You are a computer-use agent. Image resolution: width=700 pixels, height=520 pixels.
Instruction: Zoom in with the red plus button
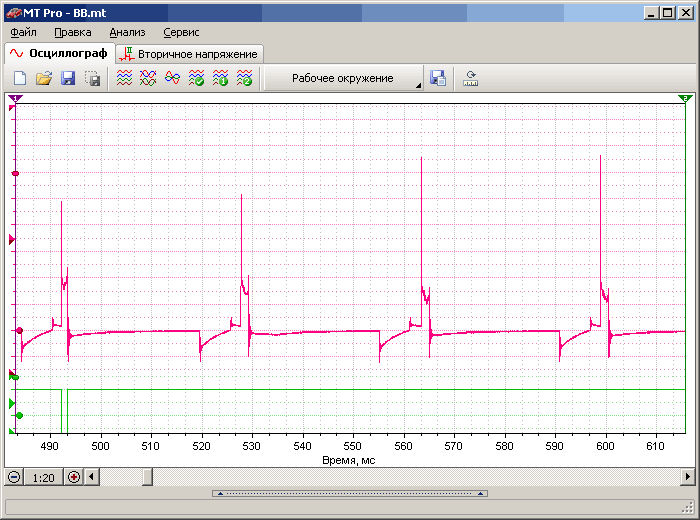[x=73, y=477]
